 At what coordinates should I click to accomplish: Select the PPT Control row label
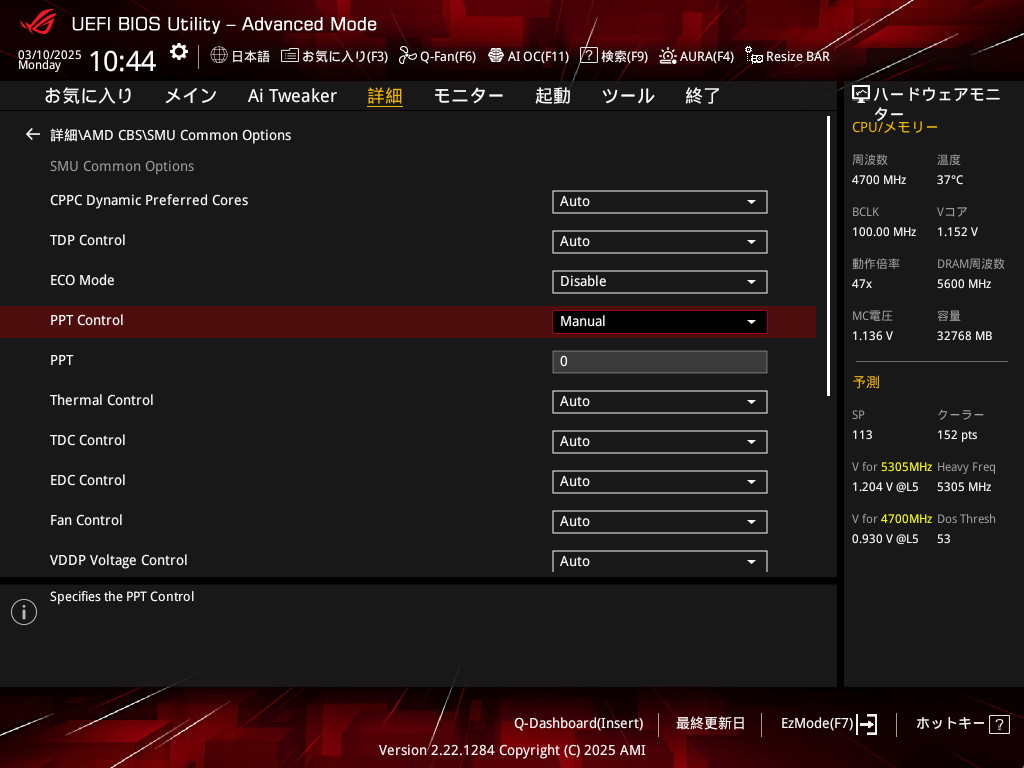point(87,320)
